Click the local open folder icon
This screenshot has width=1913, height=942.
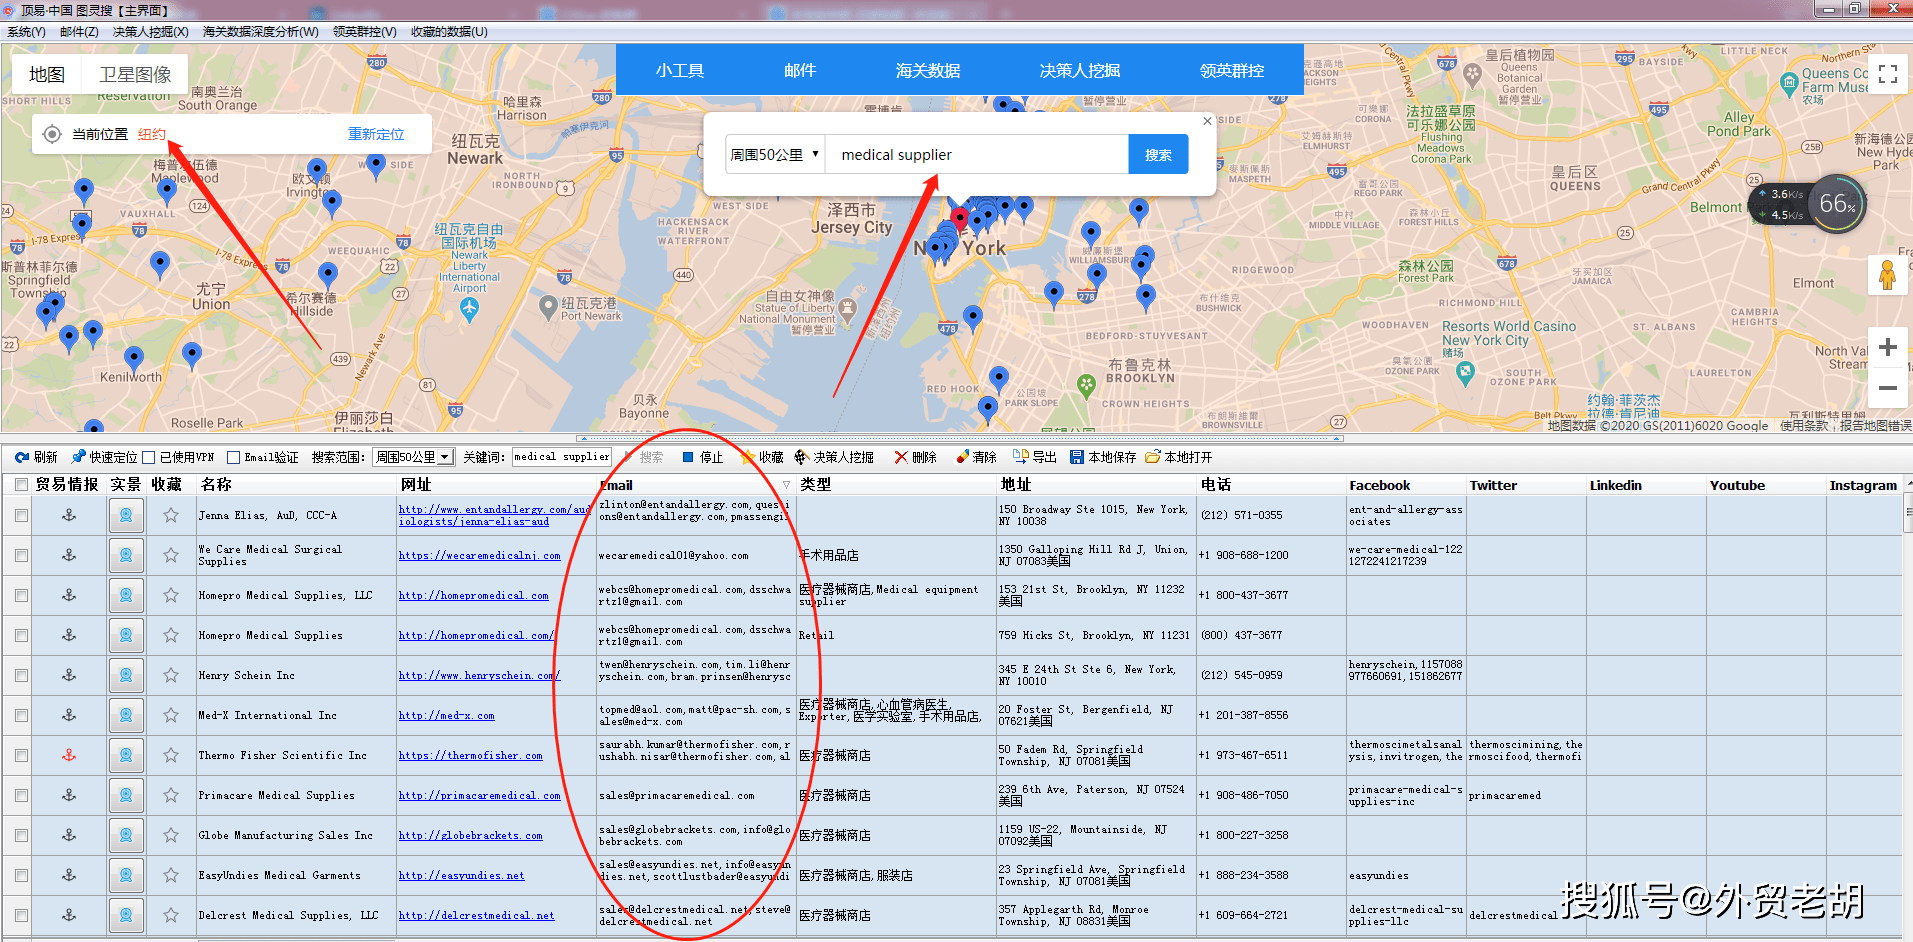point(1153,457)
